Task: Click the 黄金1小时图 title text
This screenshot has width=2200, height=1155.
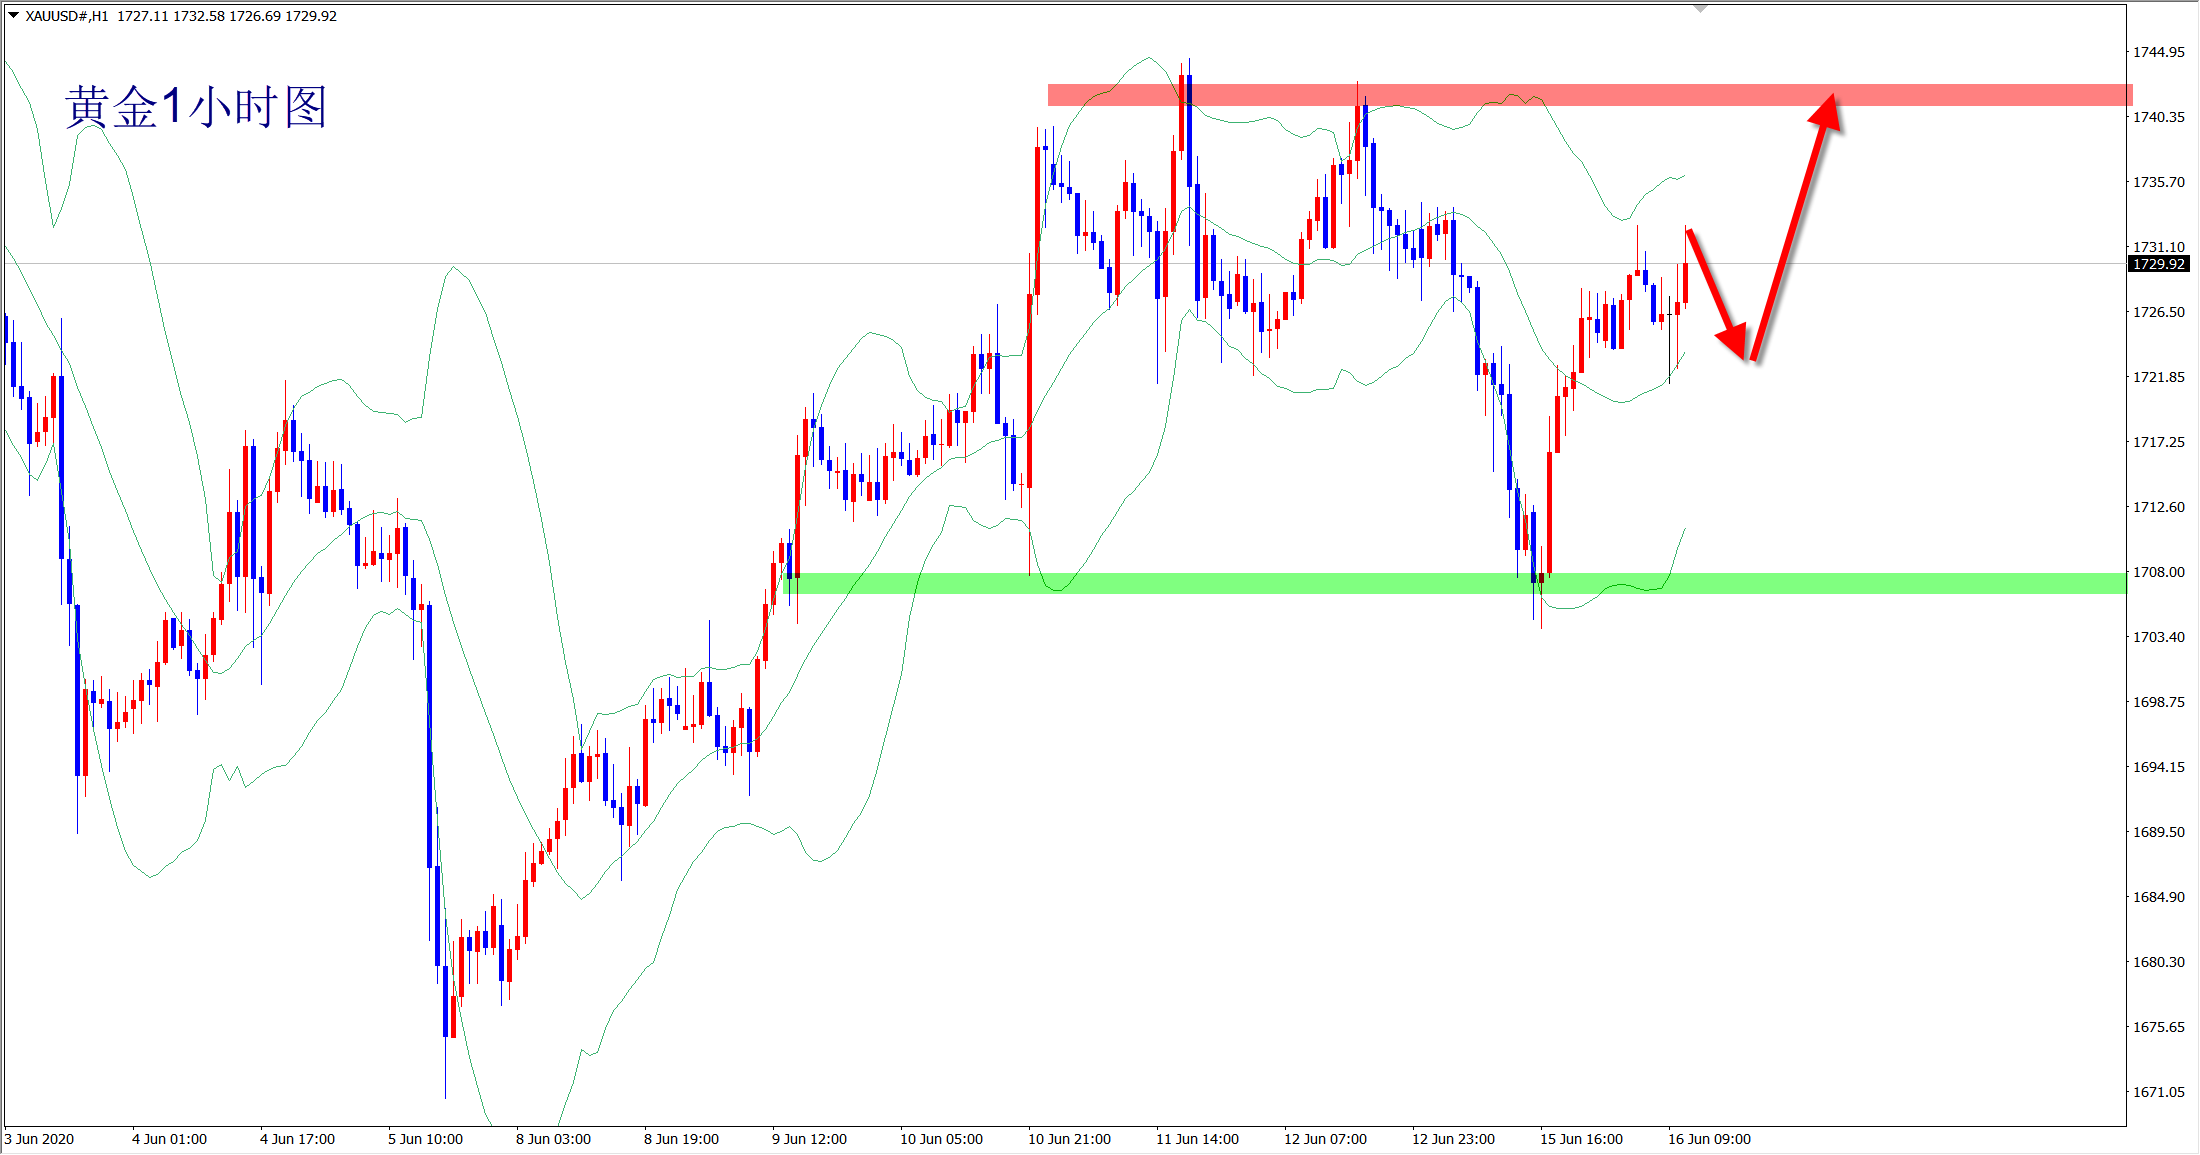Action: [x=196, y=107]
